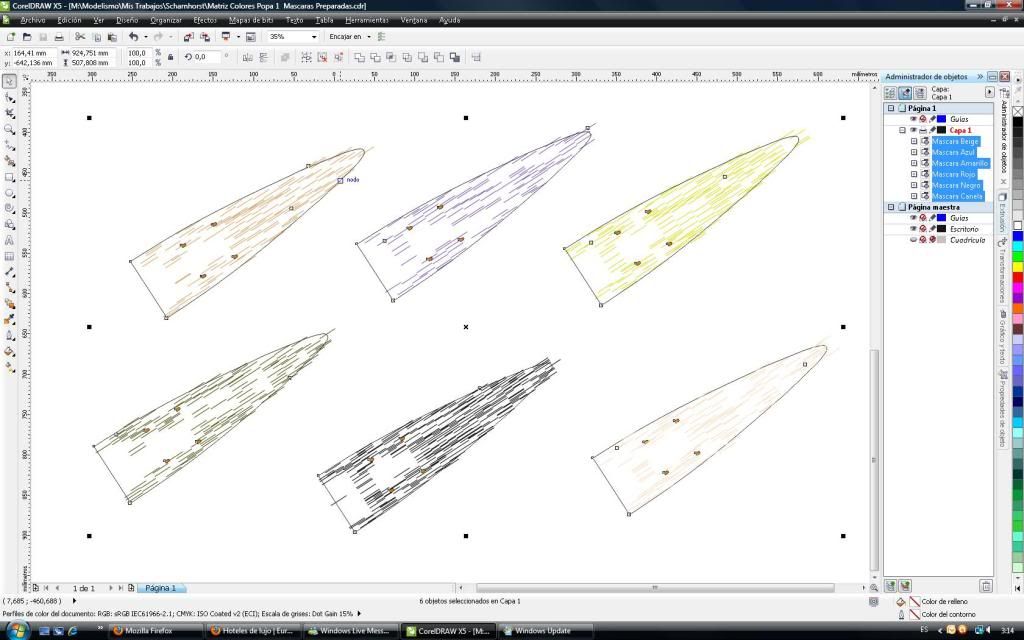Select the Table tool
The width and height of the screenshot is (1024, 640).
(x=10, y=256)
